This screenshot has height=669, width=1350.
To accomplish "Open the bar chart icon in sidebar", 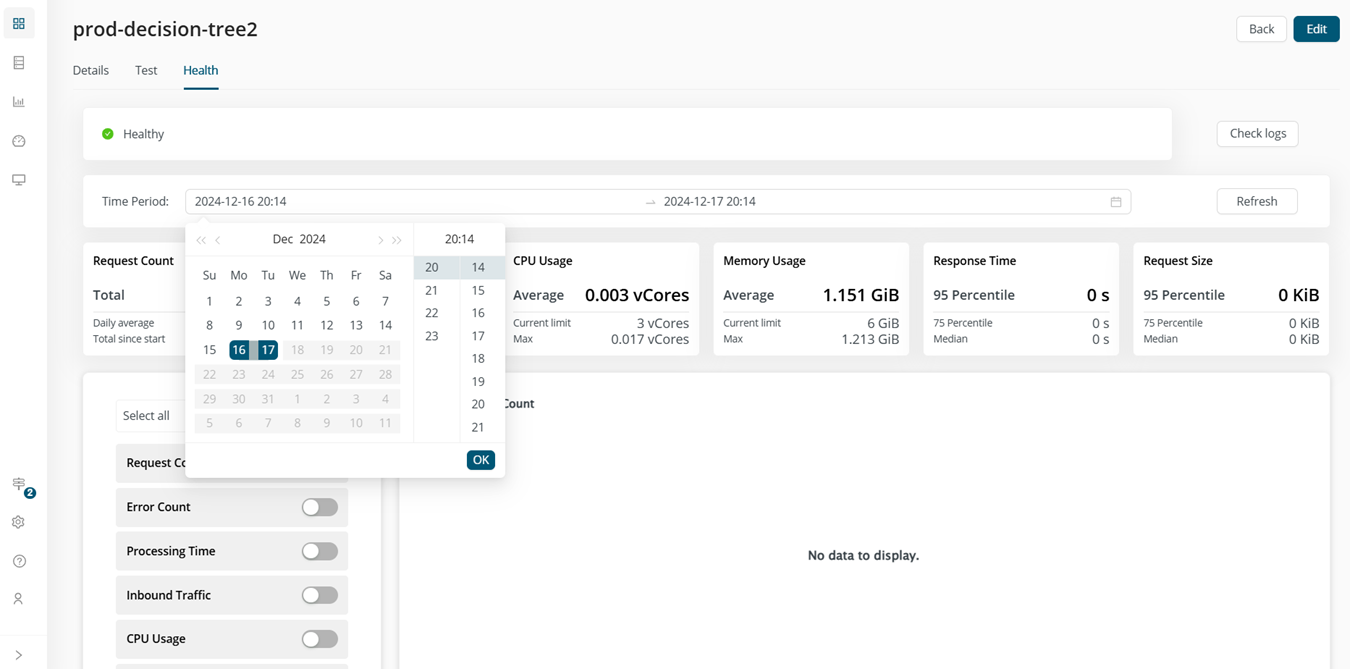I will [19, 102].
